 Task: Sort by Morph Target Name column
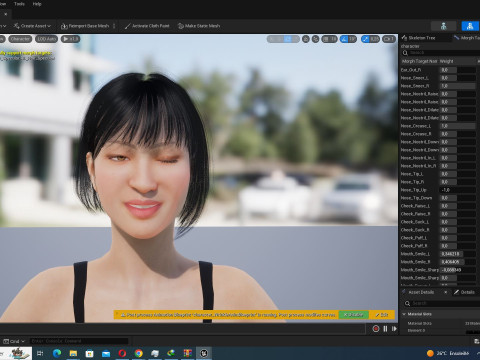coord(419,61)
